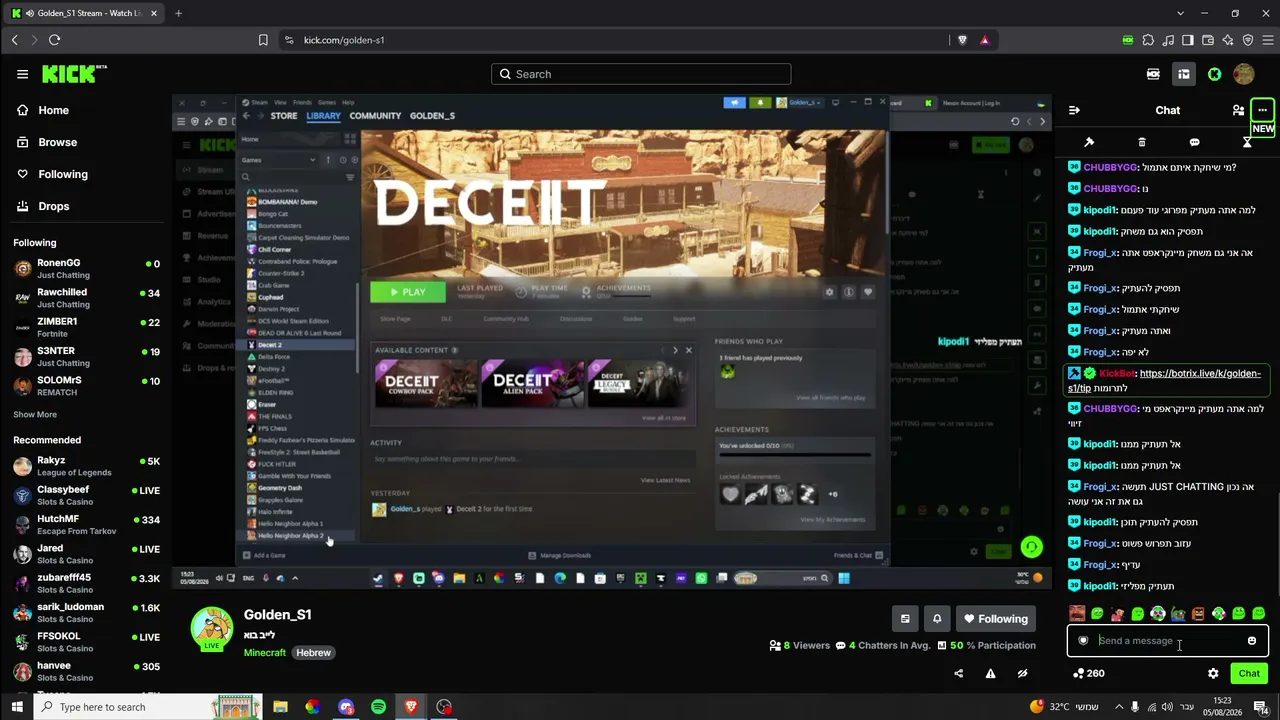Click the Kick logo
Viewport: 1280px width, 720px height.
(74, 74)
